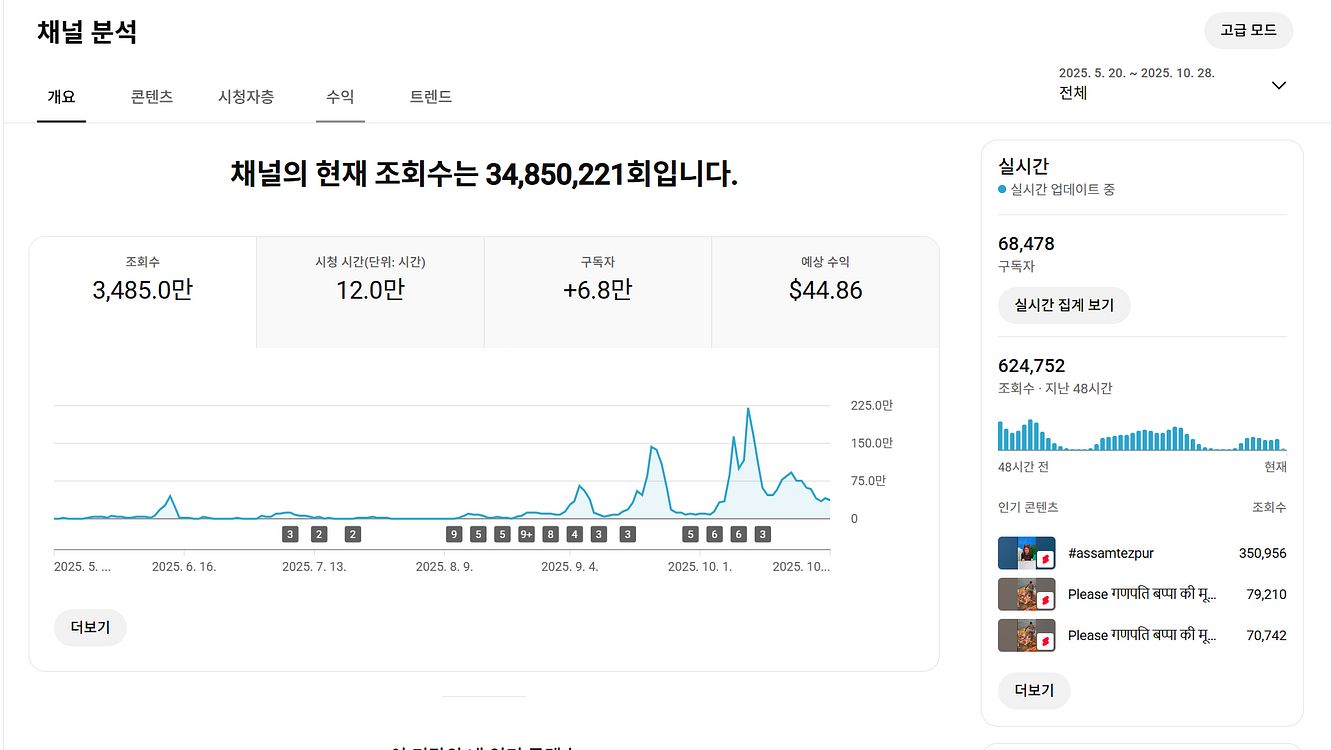The width and height of the screenshot is (1331, 750).
Task: Switch to the 트렌드 tab
Action: [431, 97]
